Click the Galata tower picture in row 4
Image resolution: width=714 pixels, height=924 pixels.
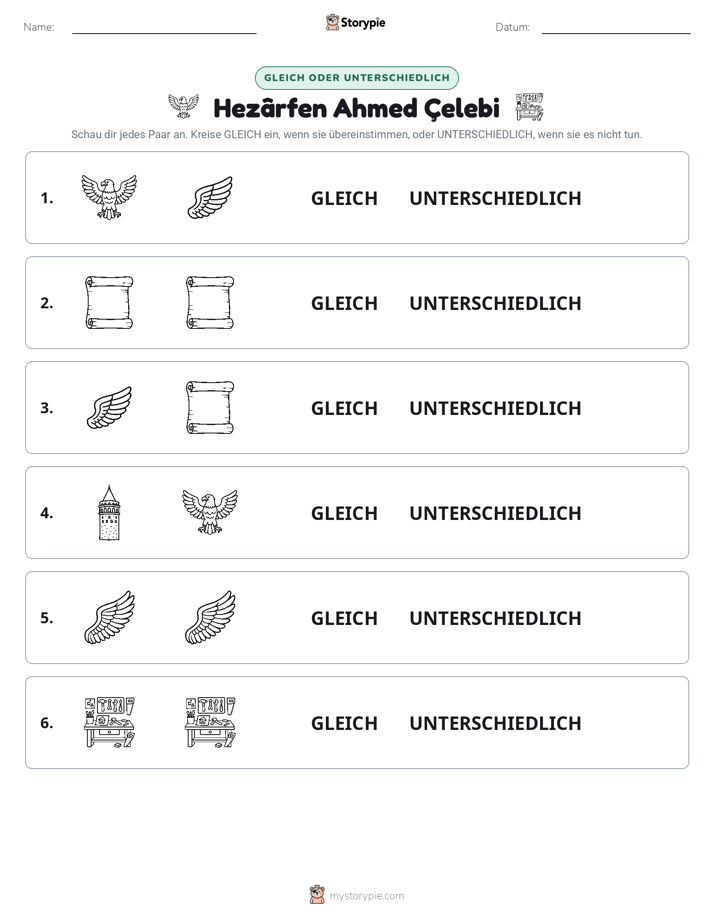coord(109,512)
